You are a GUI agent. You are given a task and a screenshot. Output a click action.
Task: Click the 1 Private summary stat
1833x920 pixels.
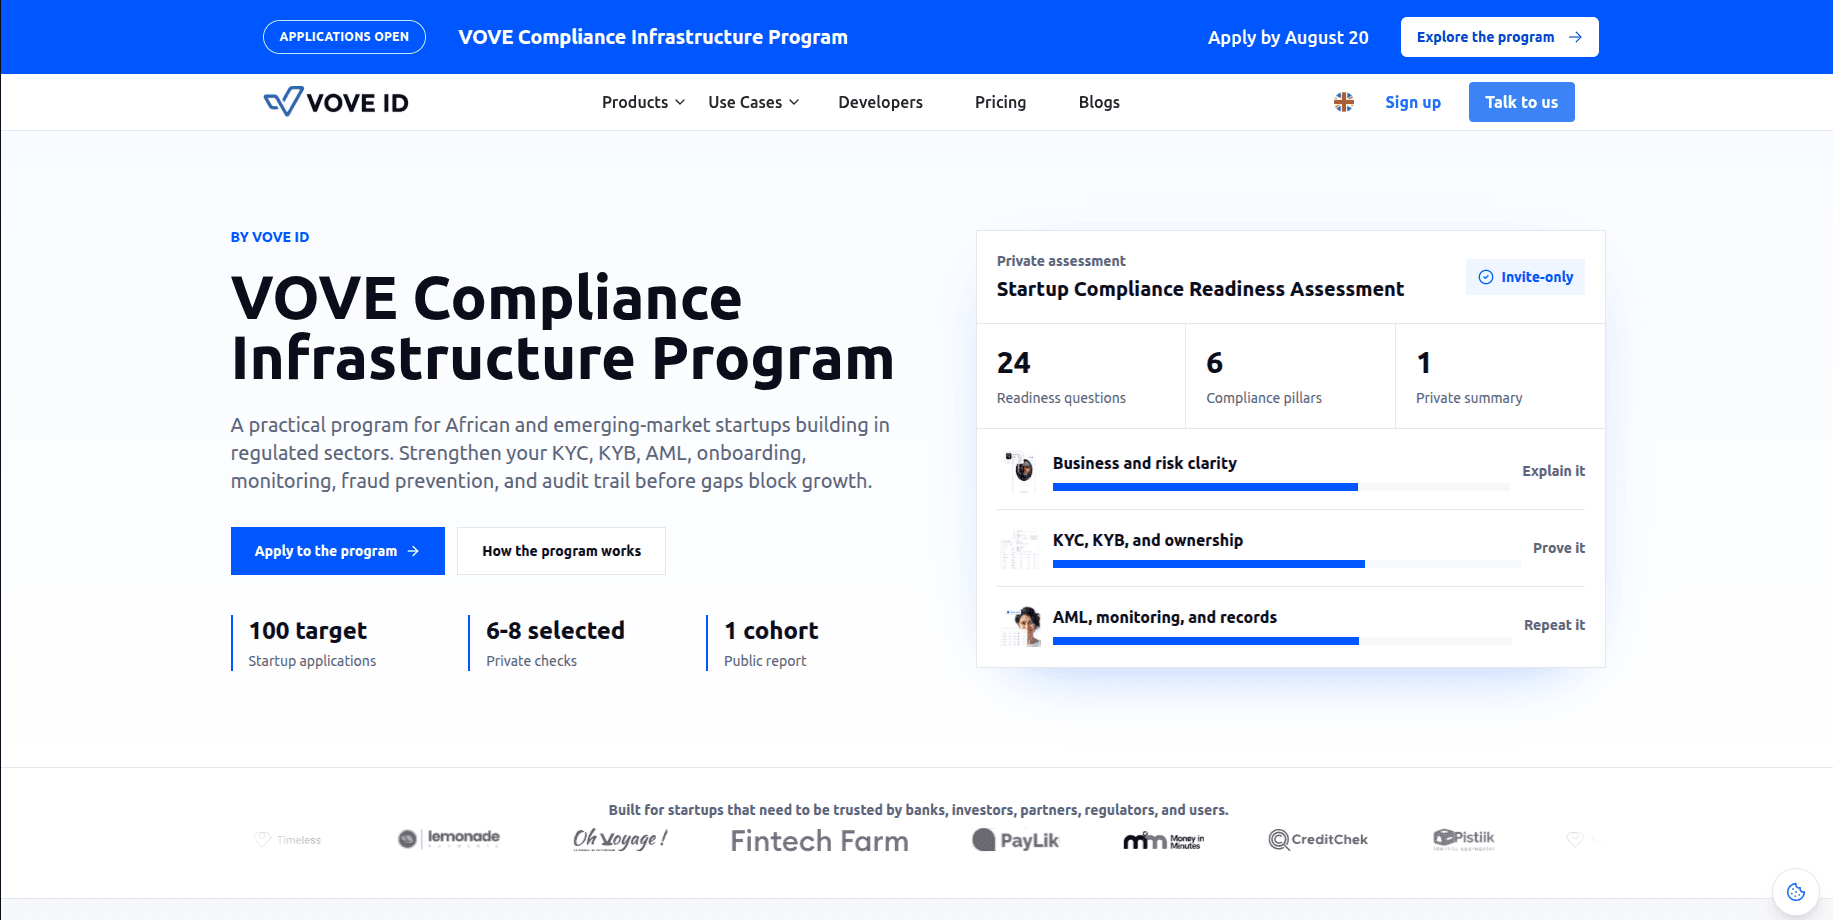click(x=1500, y=376)
